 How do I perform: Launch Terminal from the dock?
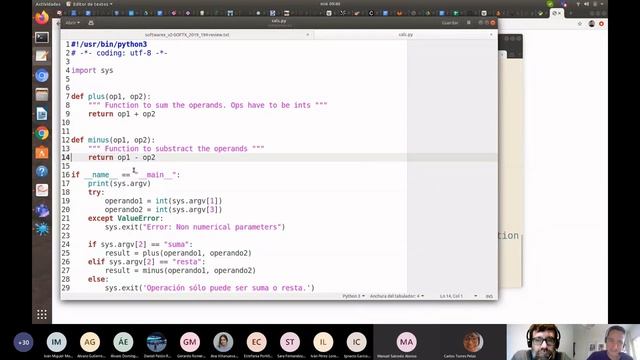click(x=42, y=38)
